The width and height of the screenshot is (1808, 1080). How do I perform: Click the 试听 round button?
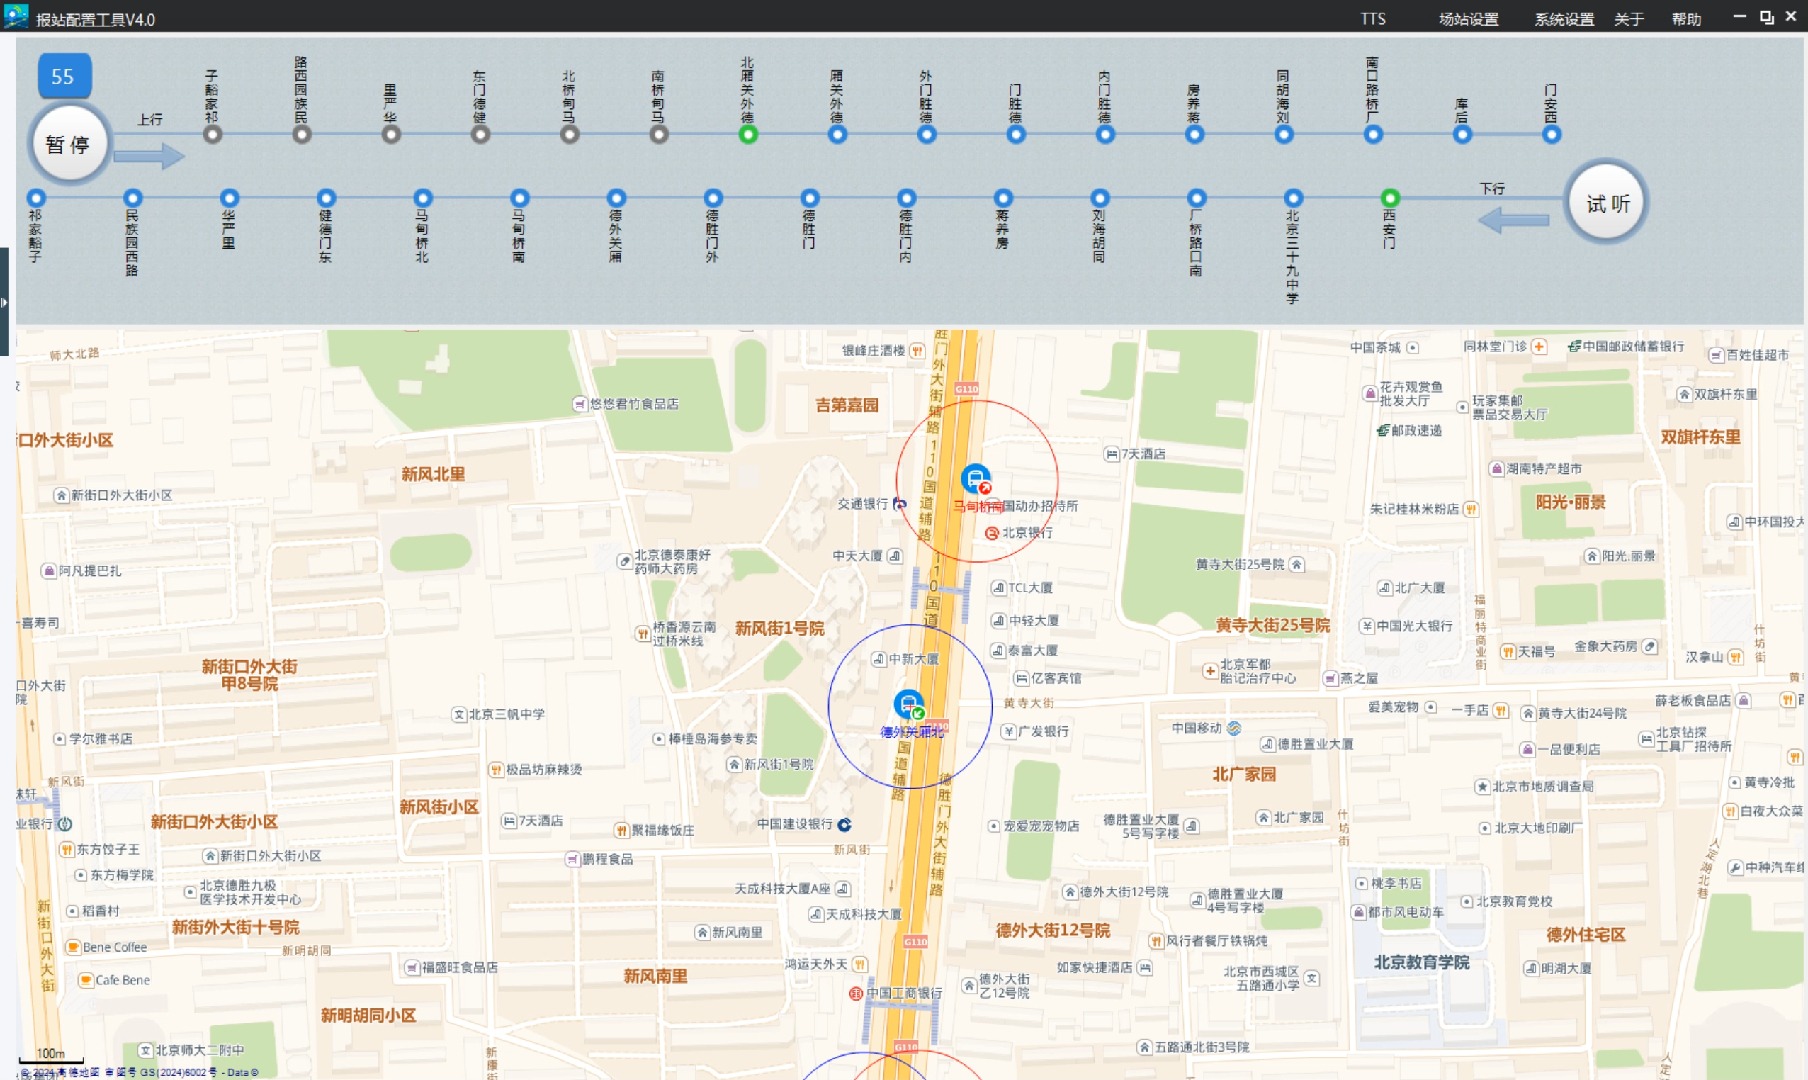click(x=1607, y=203)
